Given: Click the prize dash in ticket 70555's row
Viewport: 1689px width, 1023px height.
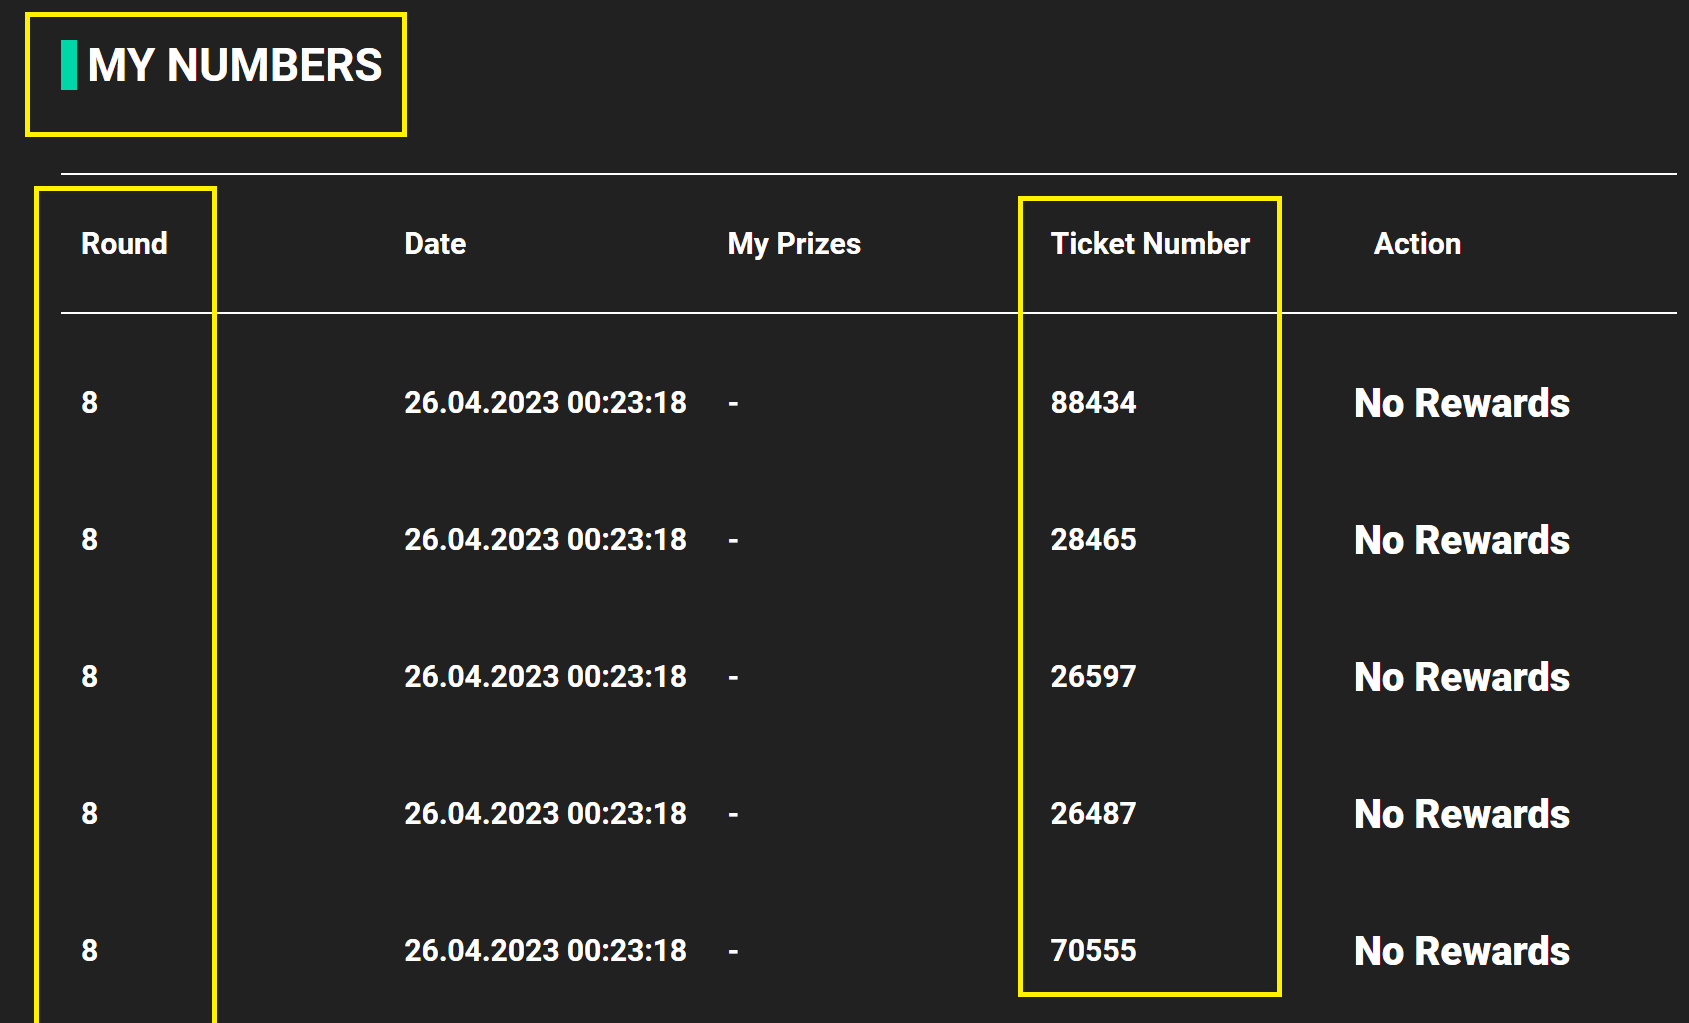Looking at the screenshot, I should point(733,952).
